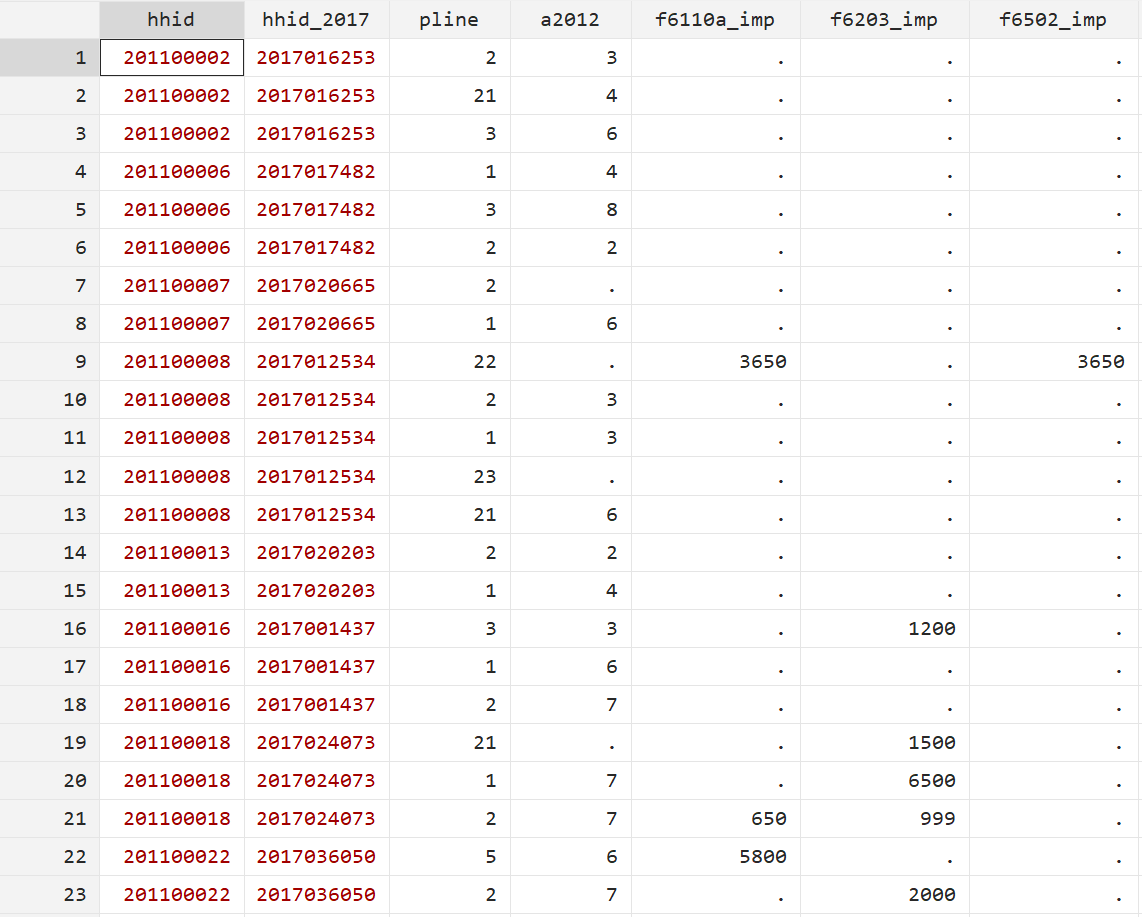Select row number 23 header
This screenshot has width=1142, height=918.
(x=50, y=894)
